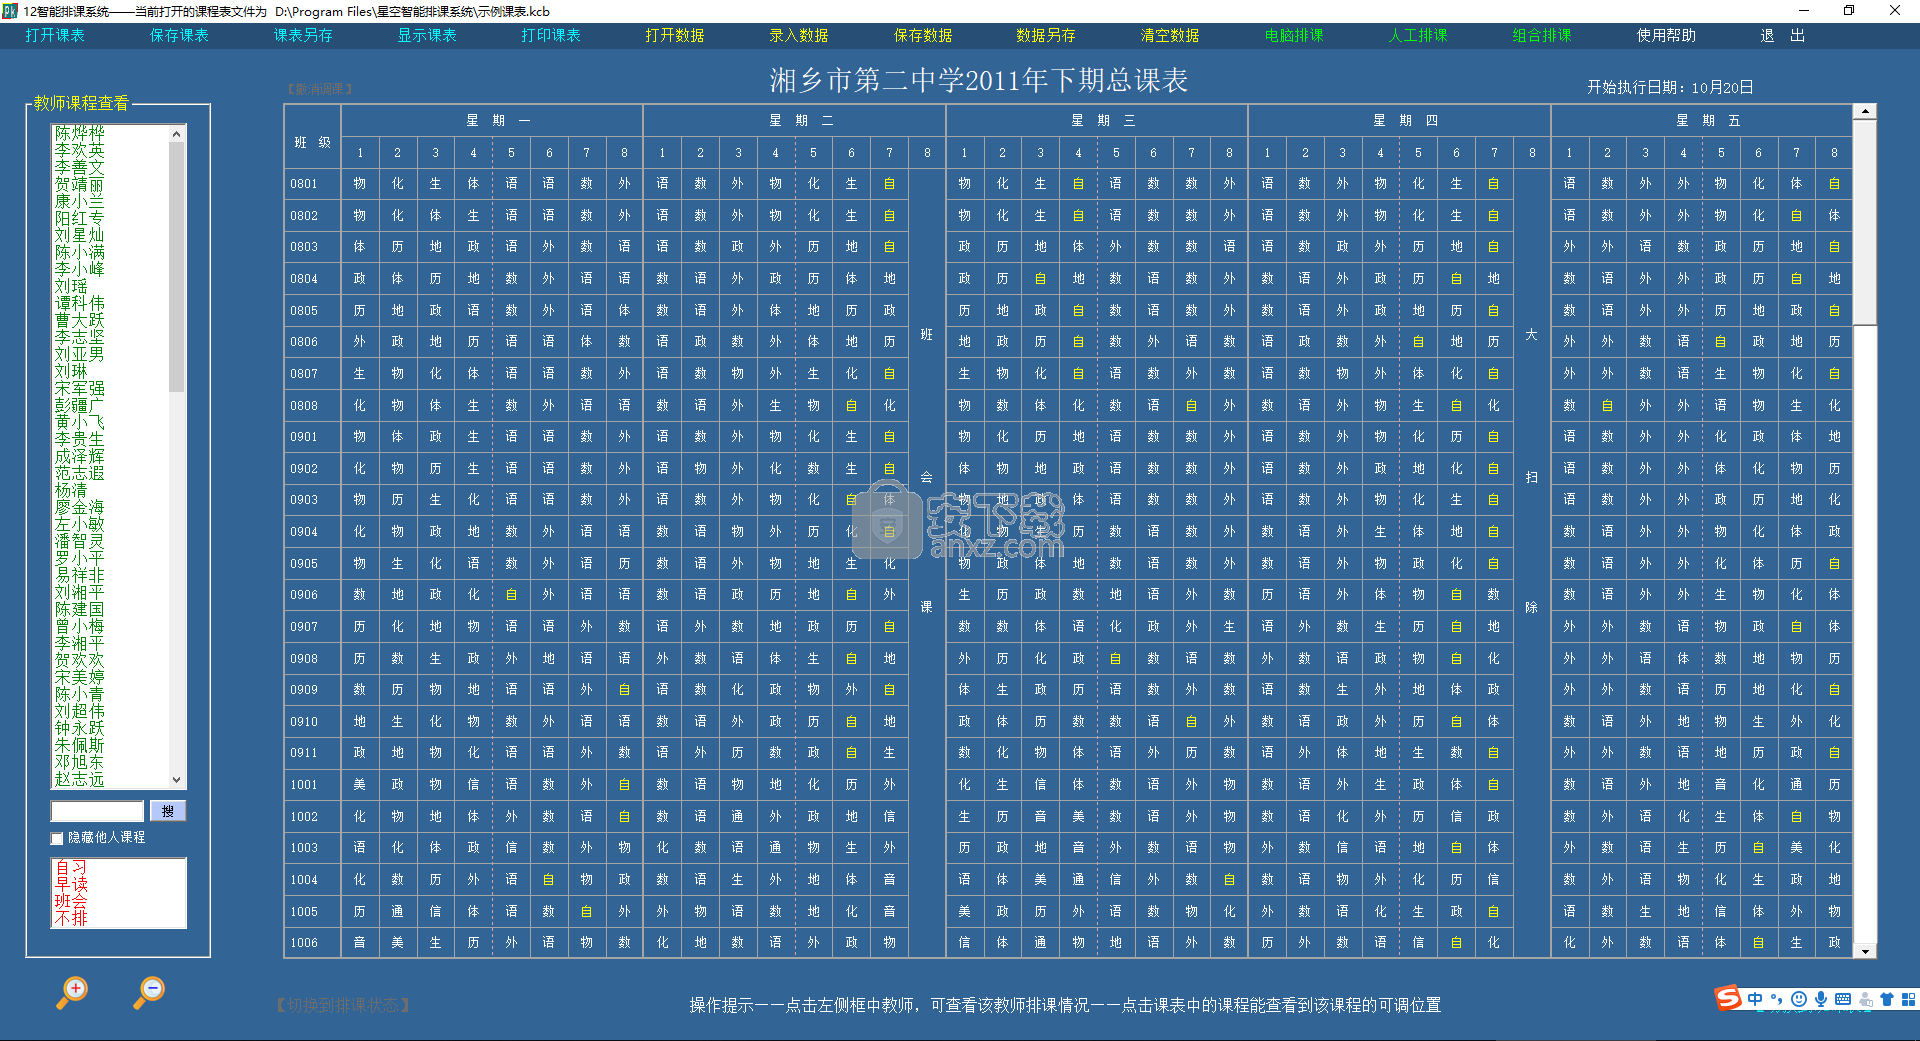The height and width of the screenshot is (1041, 1920).
Task: Select teacher 宋美婷 in the list
Action: click(x=79, y=677)
